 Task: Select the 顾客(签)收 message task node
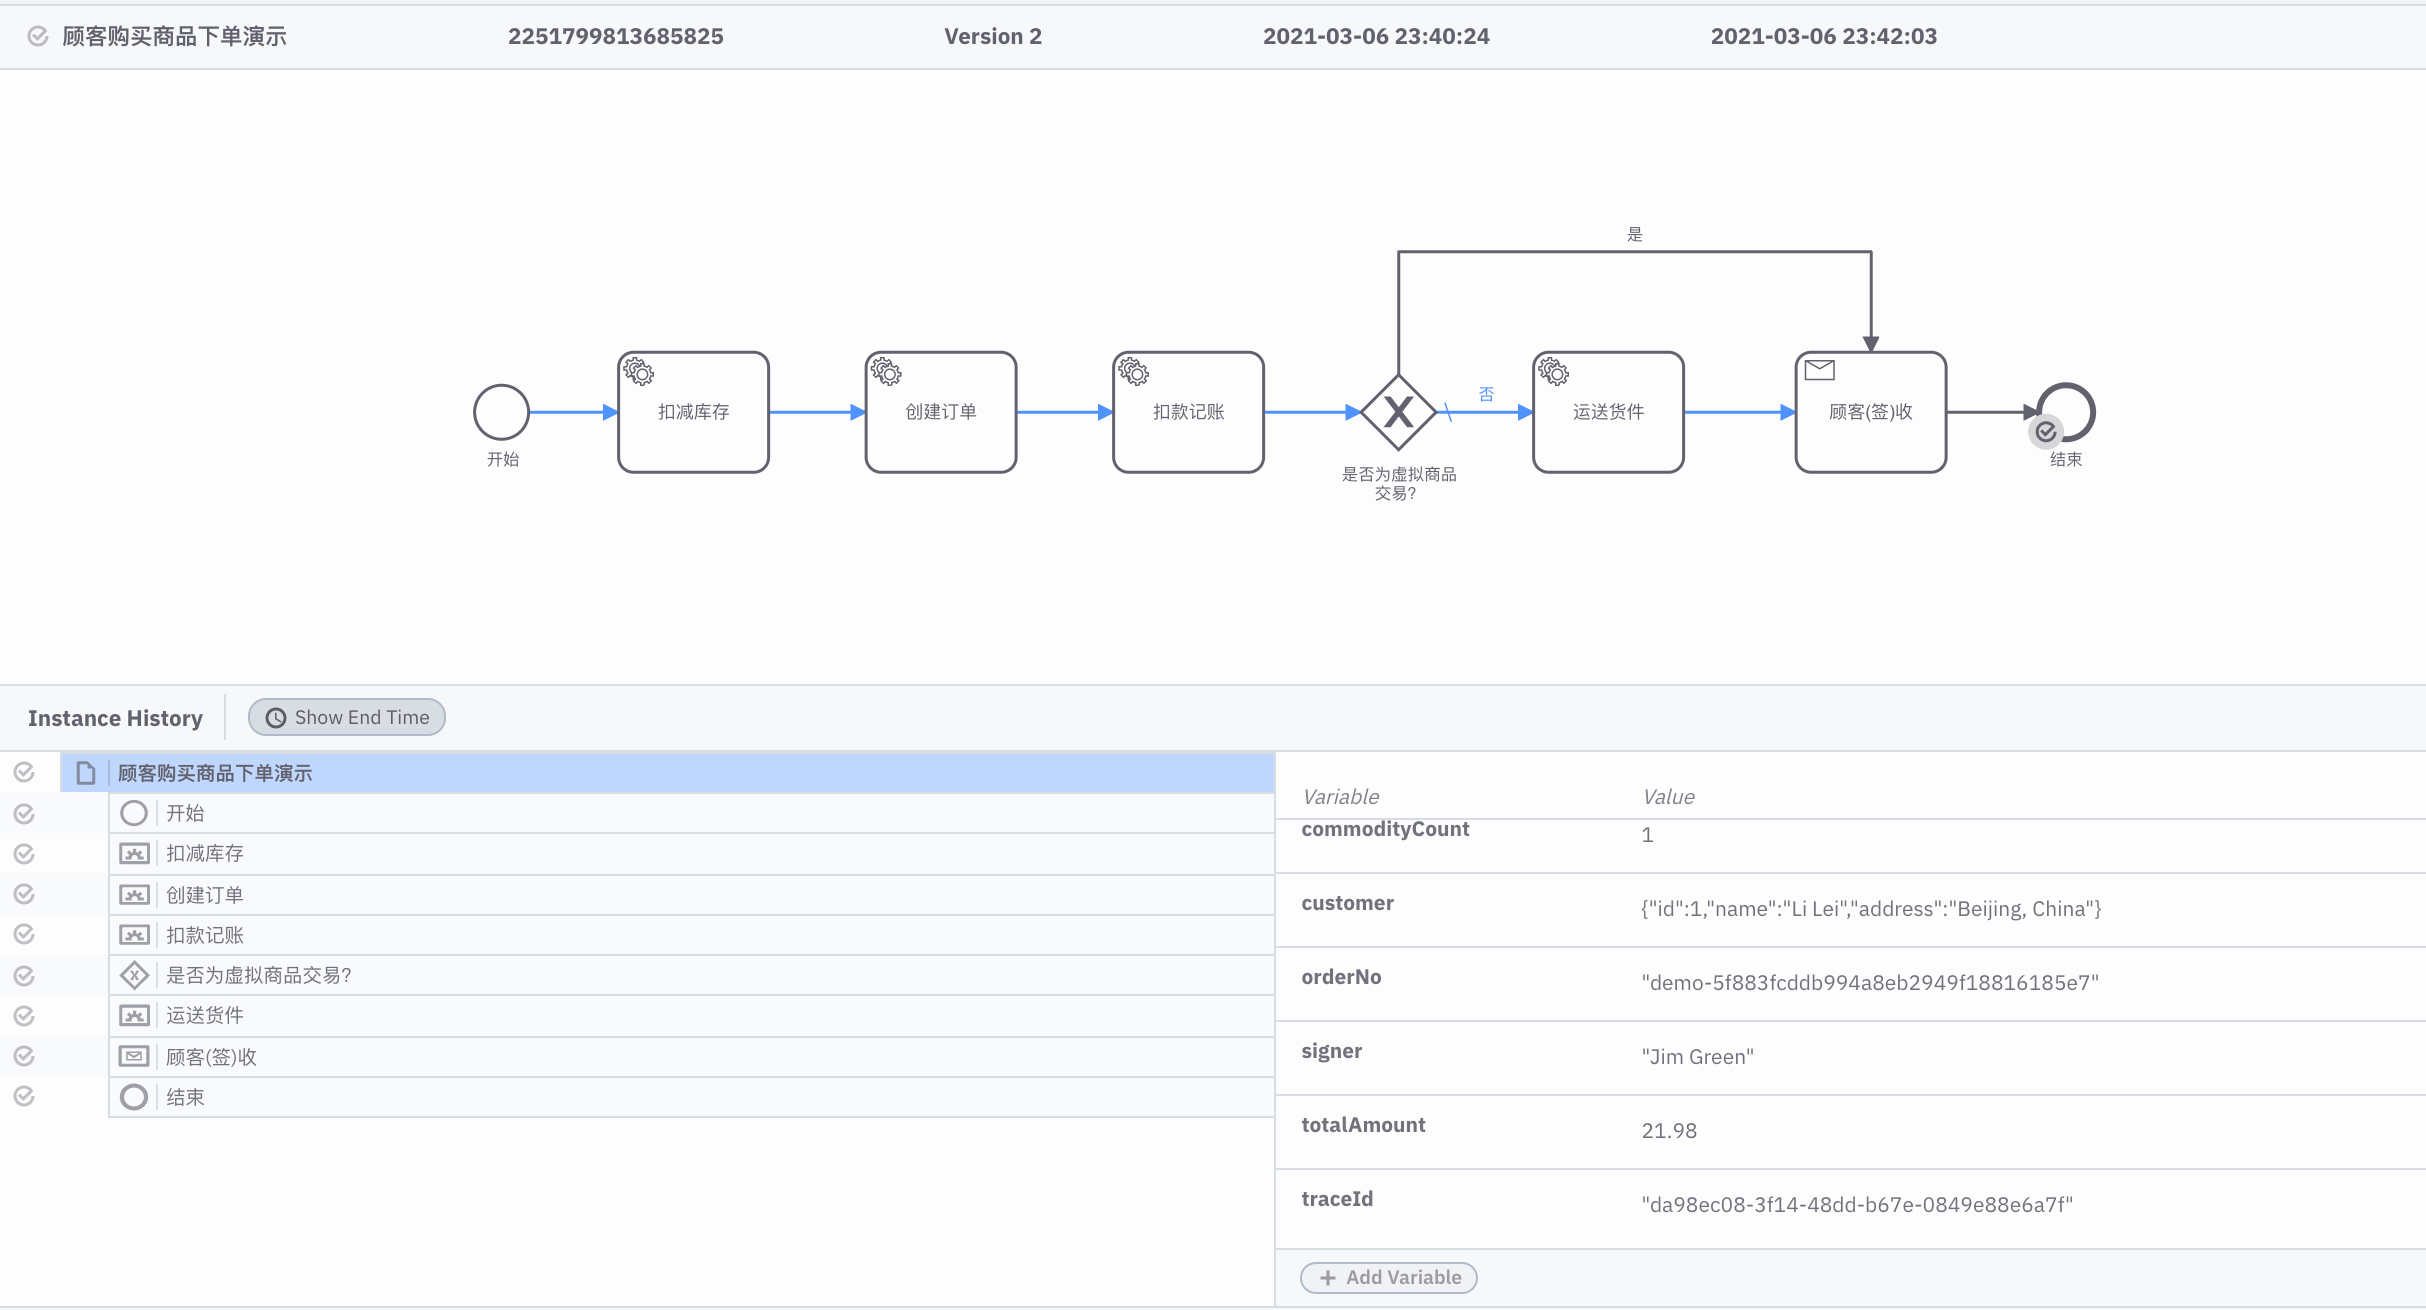point(1870,412)
